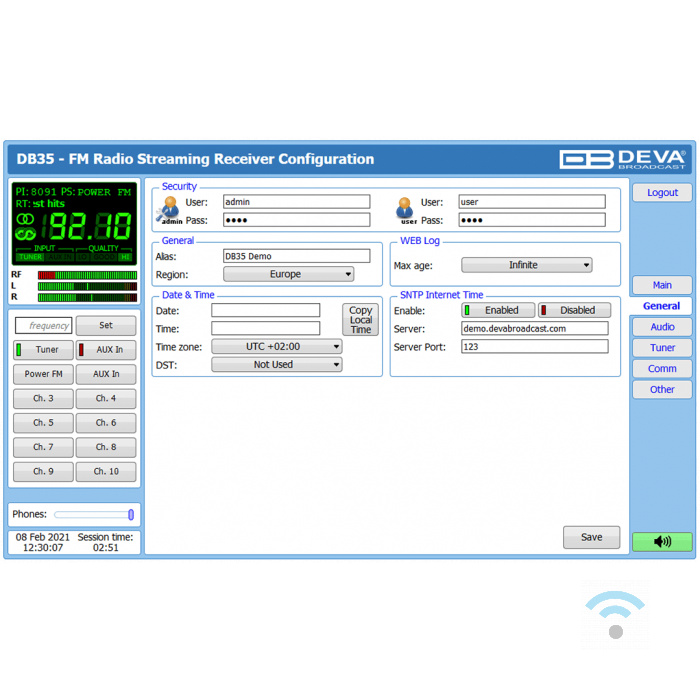The image size is (700, 700).
Task: Click the admin Pass field
Action: 296,220
